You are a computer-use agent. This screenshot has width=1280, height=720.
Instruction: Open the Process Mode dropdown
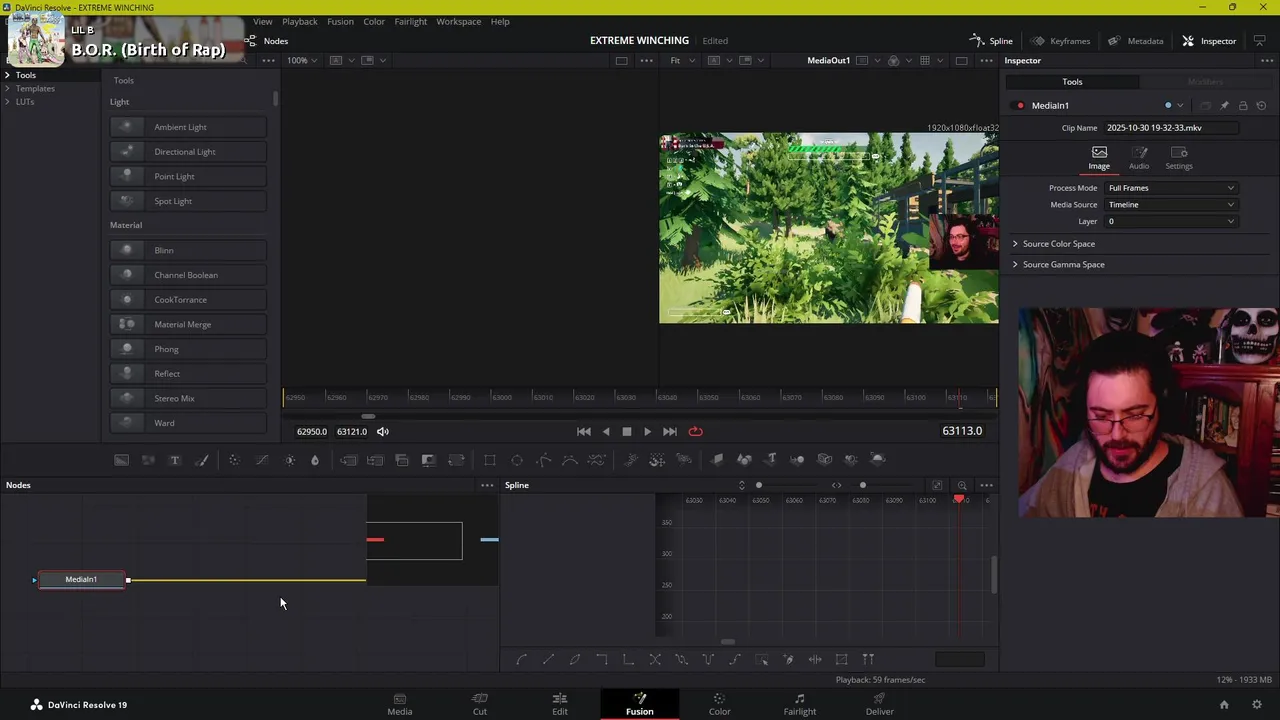point(1171,188)
